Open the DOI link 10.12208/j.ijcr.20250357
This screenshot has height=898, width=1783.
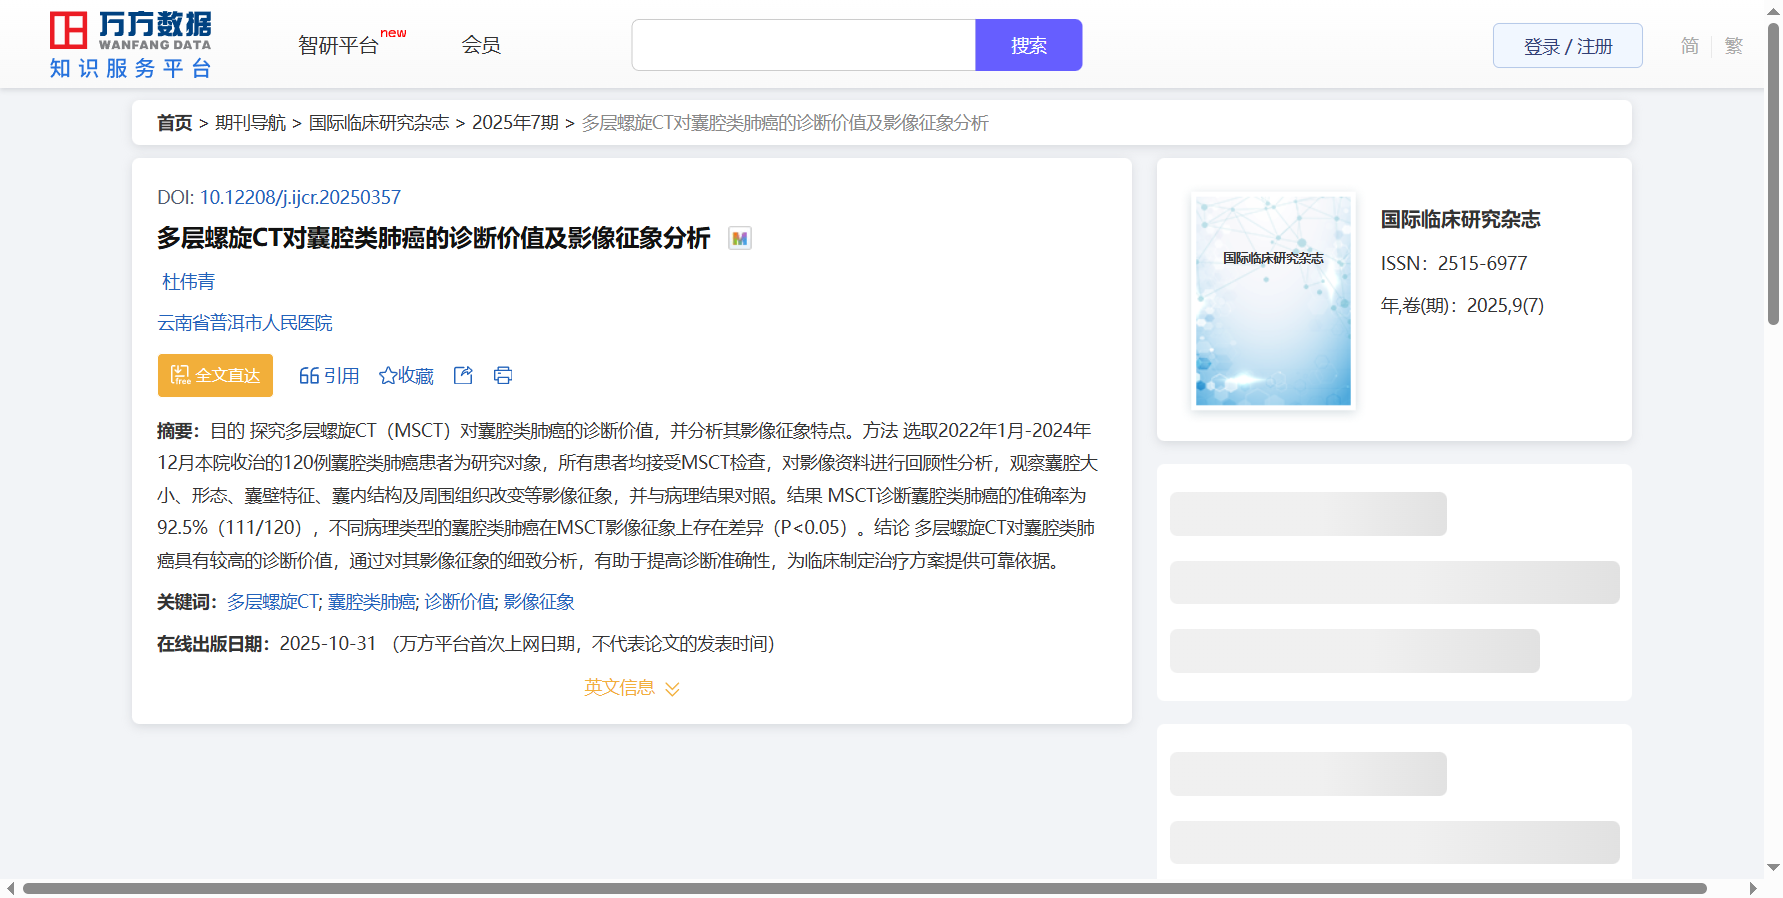coord(300,197)
